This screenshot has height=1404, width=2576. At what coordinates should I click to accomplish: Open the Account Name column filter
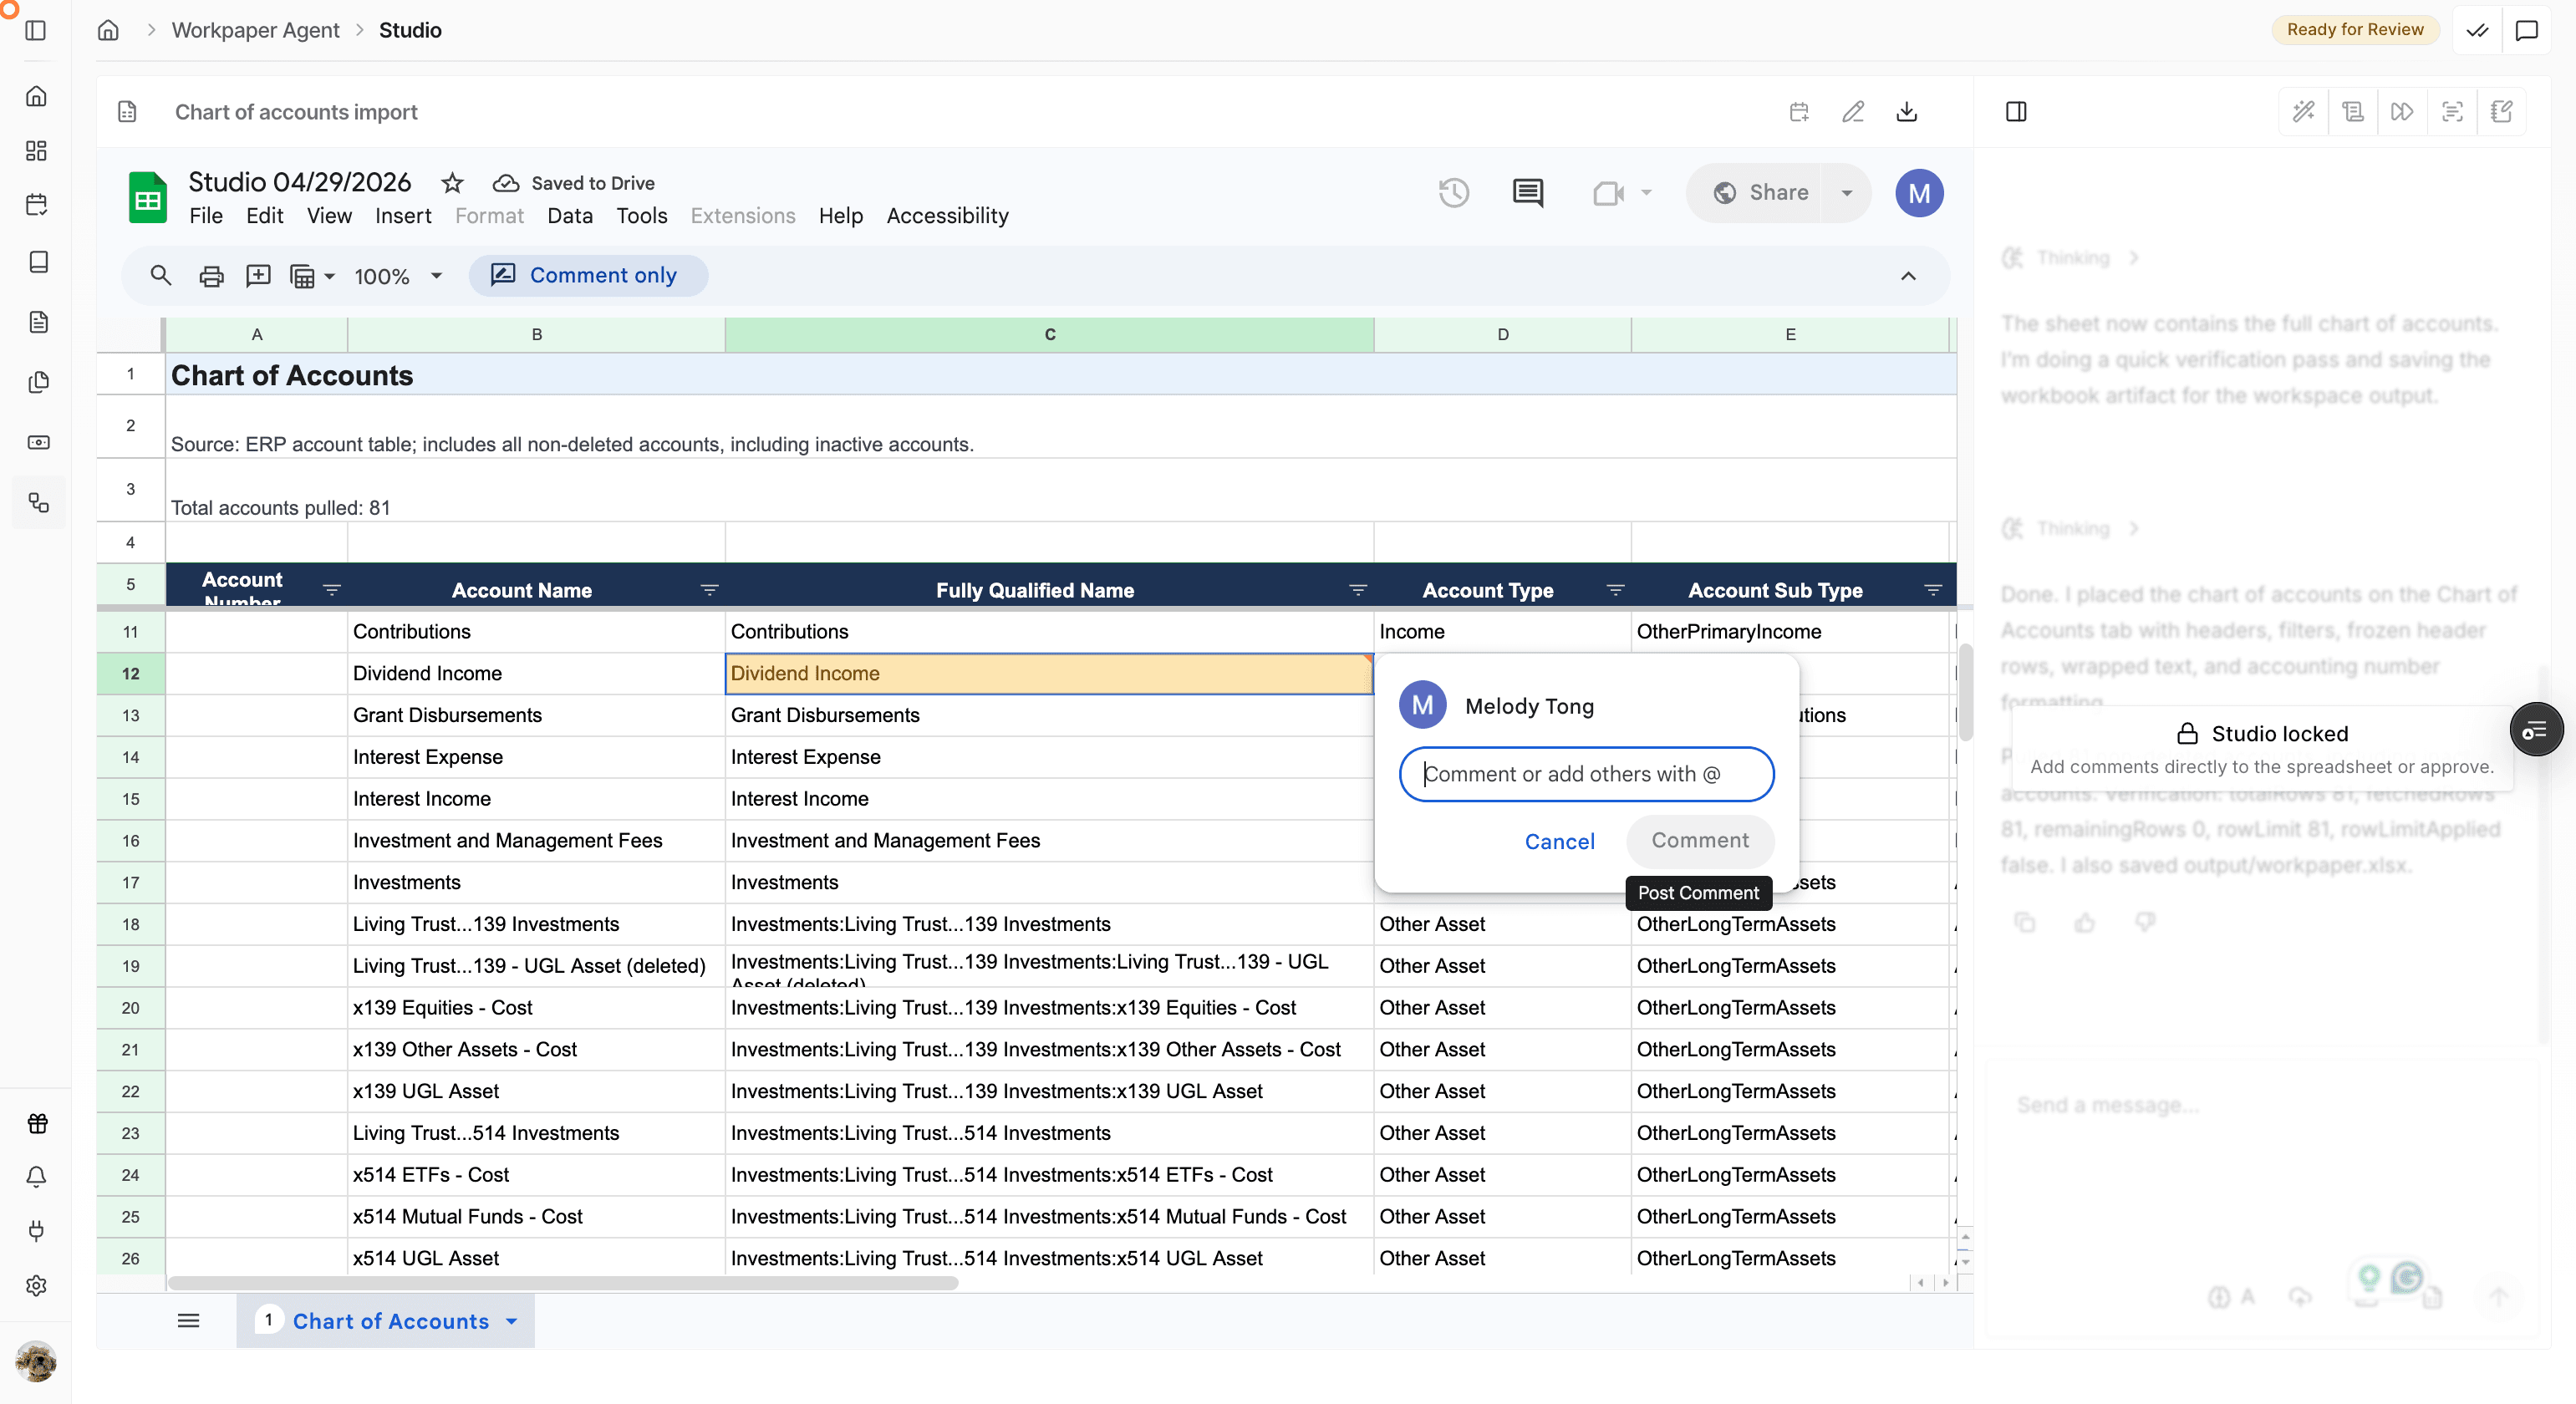pos(709,590)
